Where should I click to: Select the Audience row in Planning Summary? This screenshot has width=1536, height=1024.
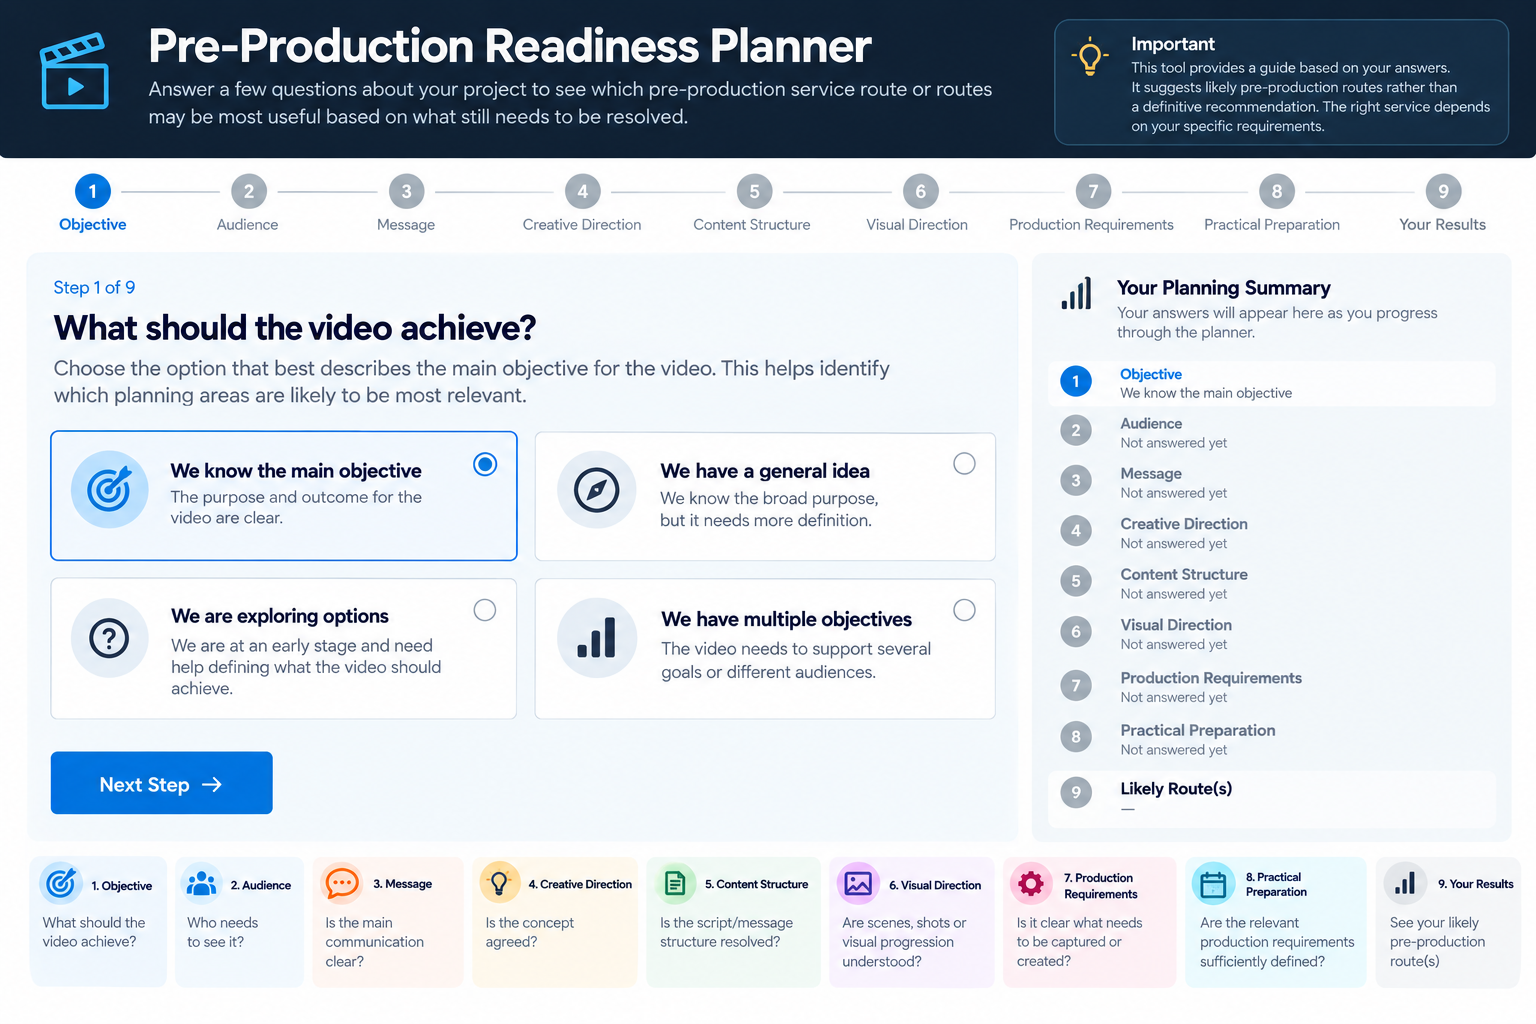[x=1272, y=432]
